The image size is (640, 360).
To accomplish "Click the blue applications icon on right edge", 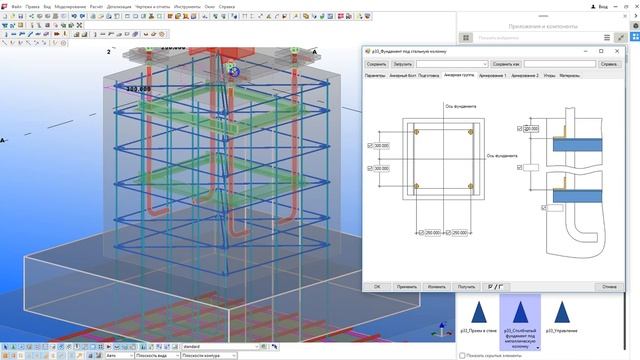I will pos(636,36).
